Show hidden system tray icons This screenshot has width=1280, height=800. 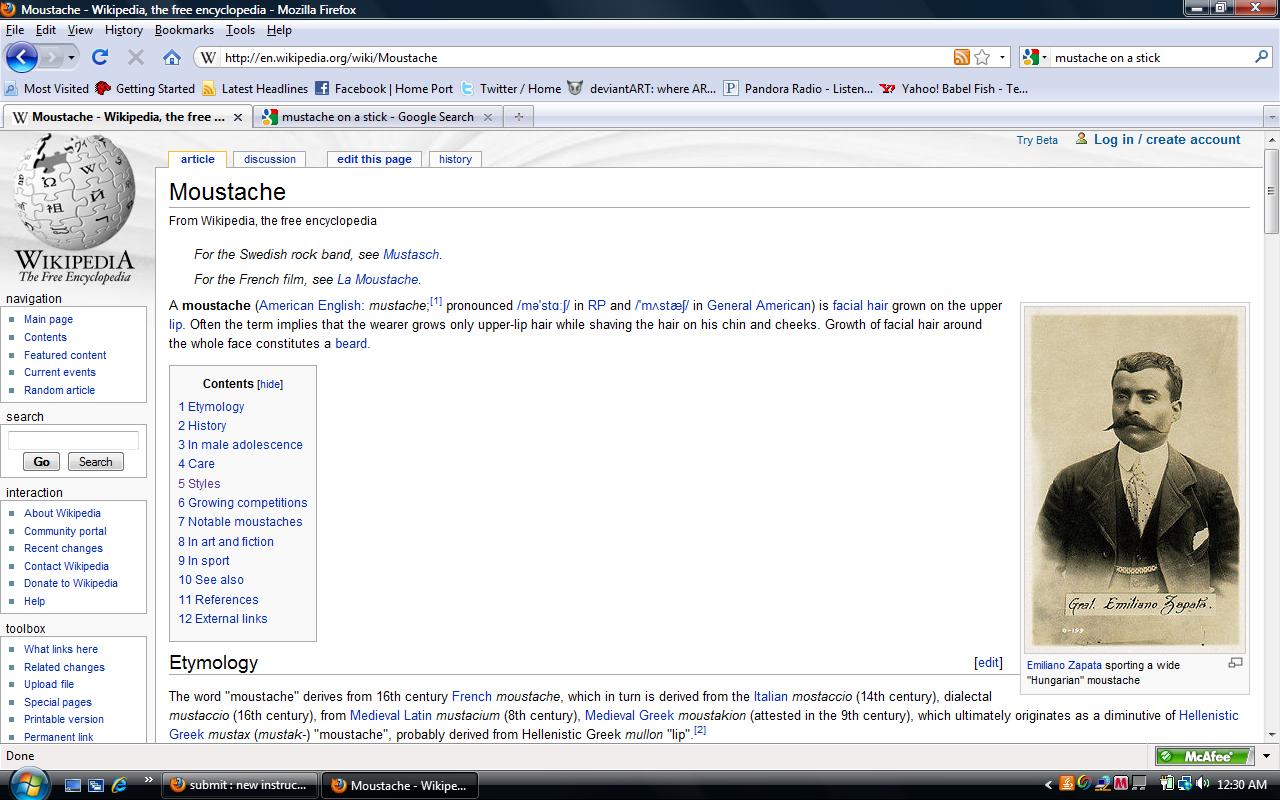pyautogui.click(x=1048, y=785)
